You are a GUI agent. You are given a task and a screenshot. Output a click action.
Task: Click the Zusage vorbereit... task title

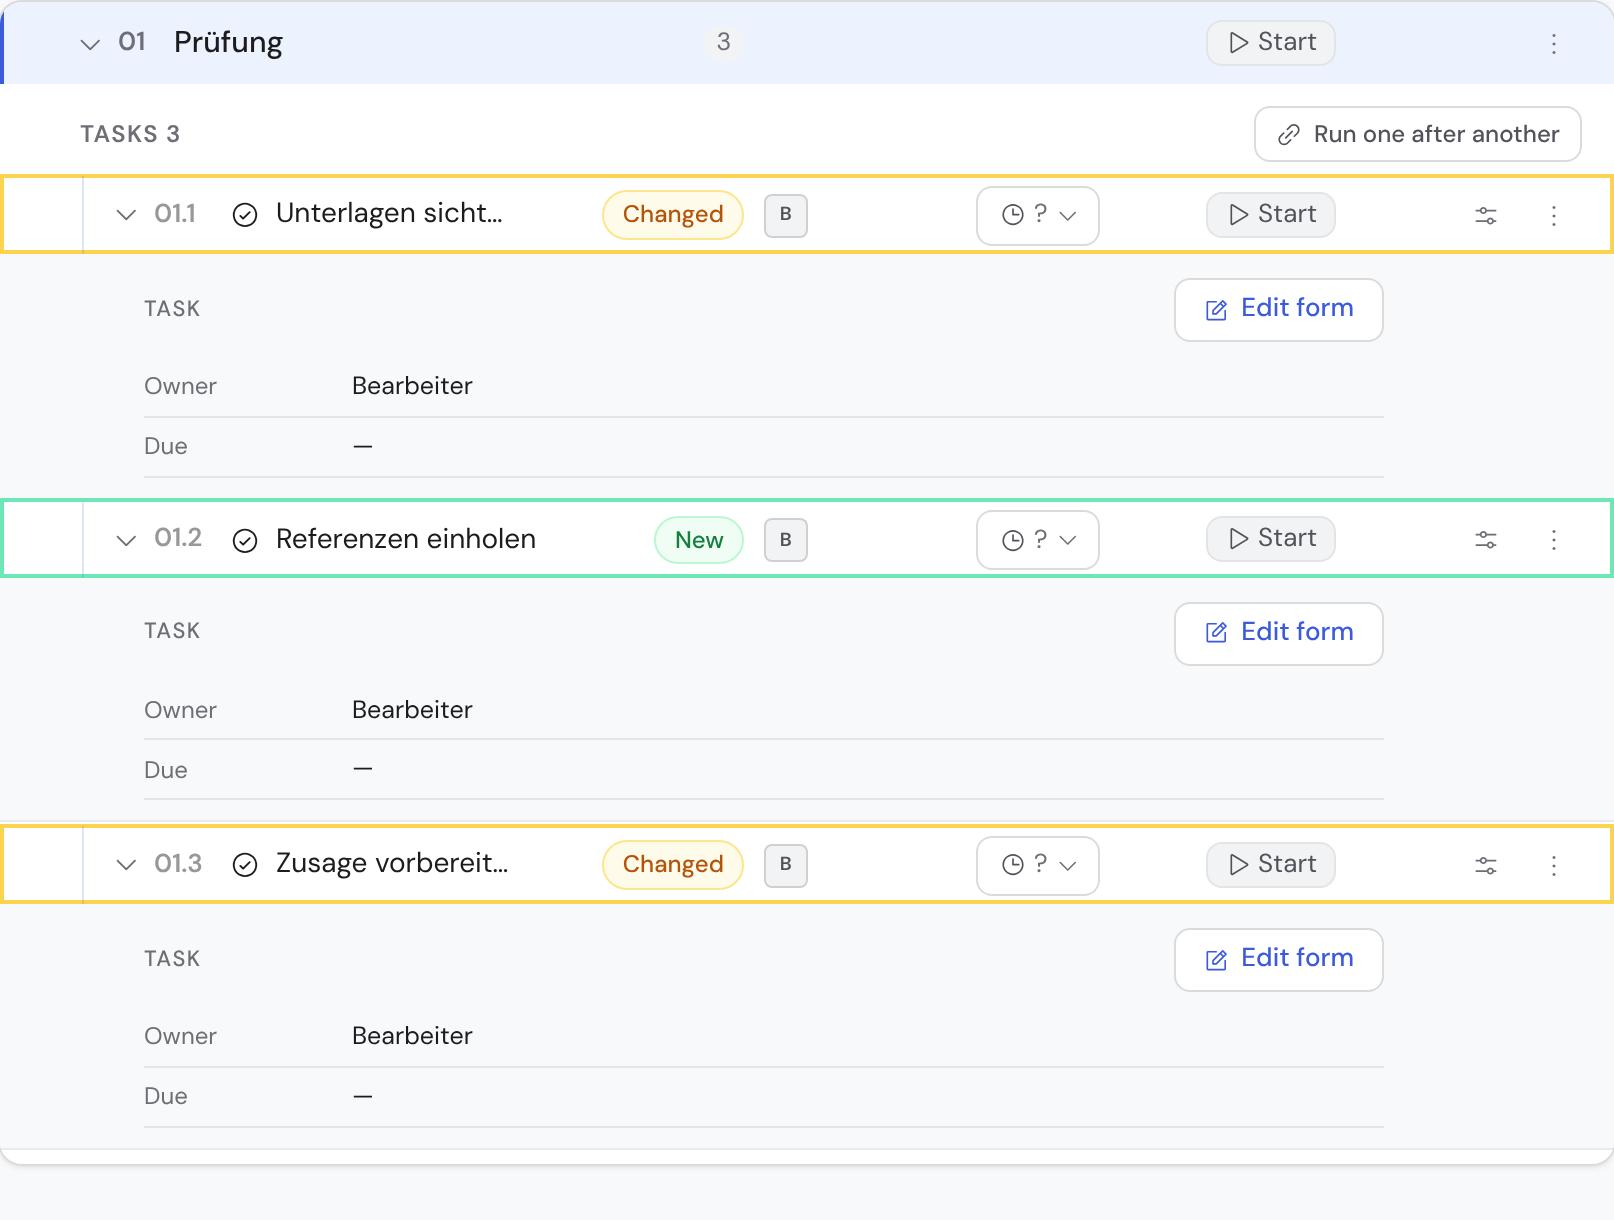click(392, 863)
